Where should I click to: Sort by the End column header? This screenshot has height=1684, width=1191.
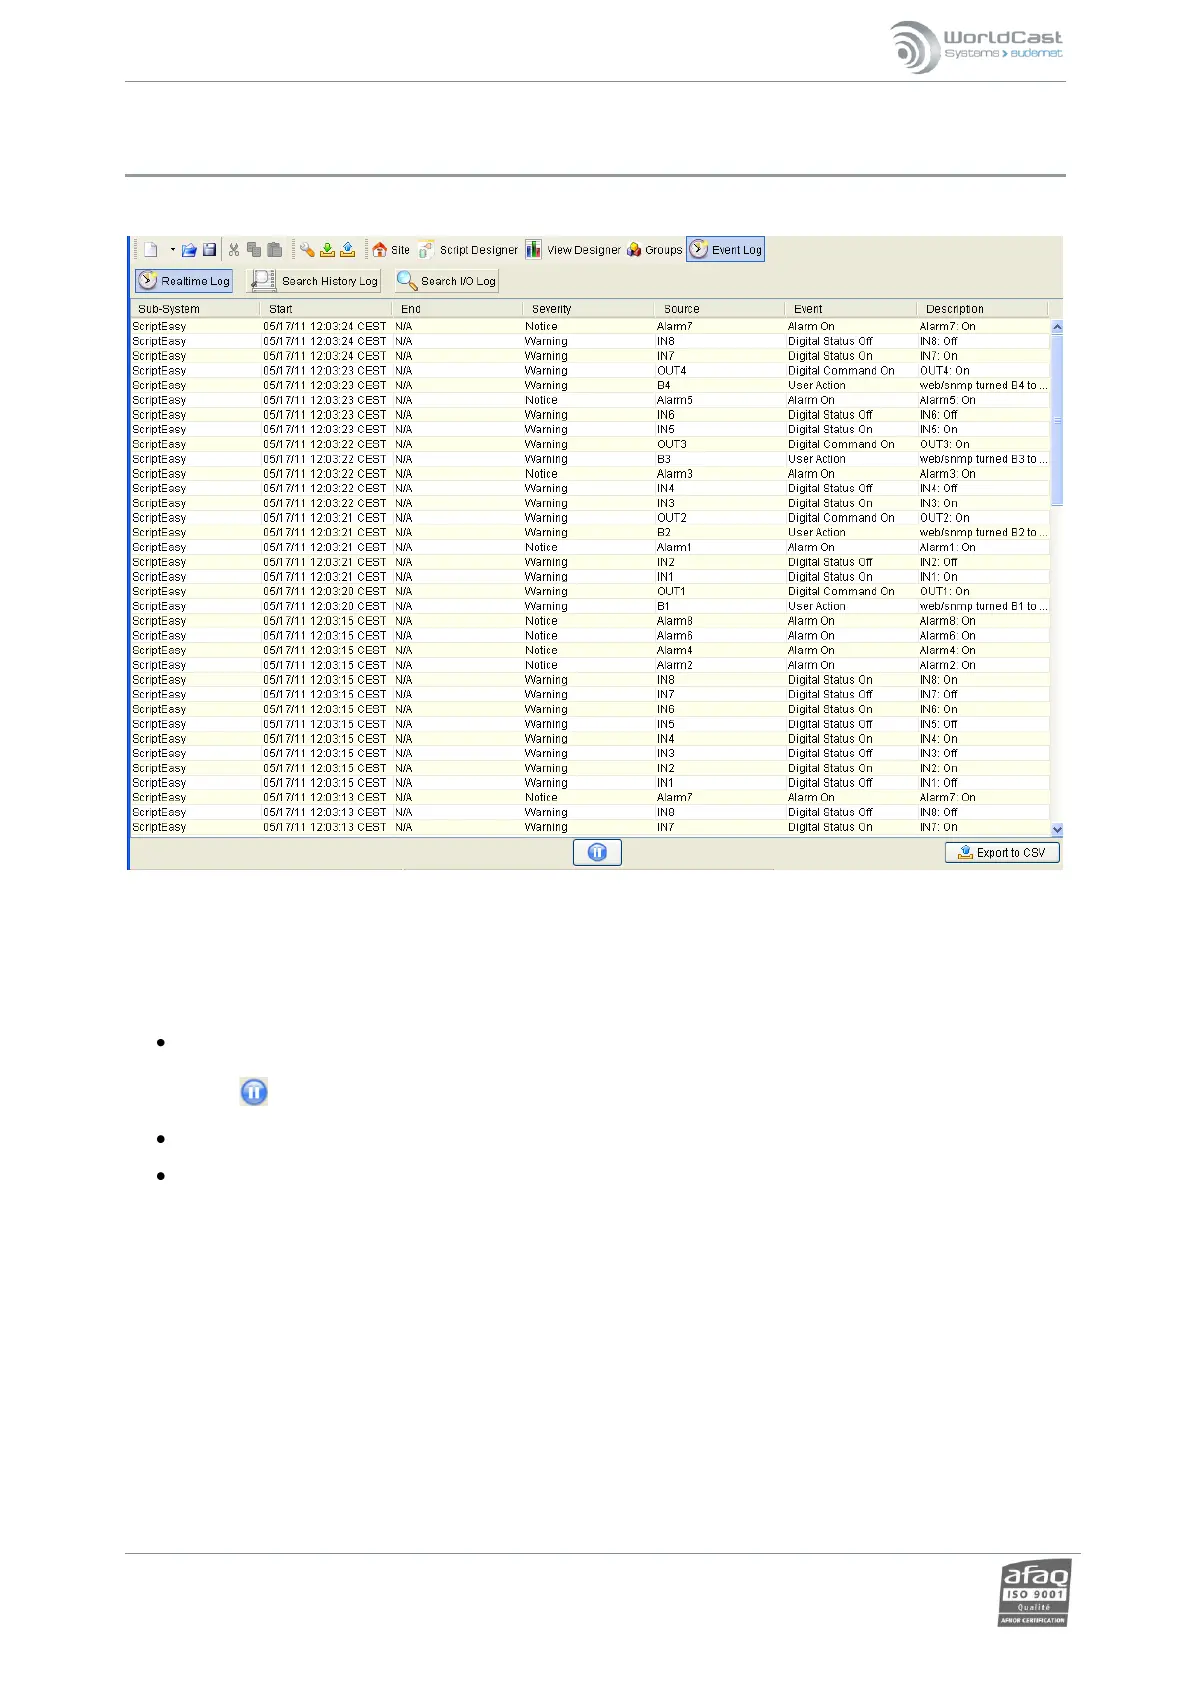(x=456, y=309)
